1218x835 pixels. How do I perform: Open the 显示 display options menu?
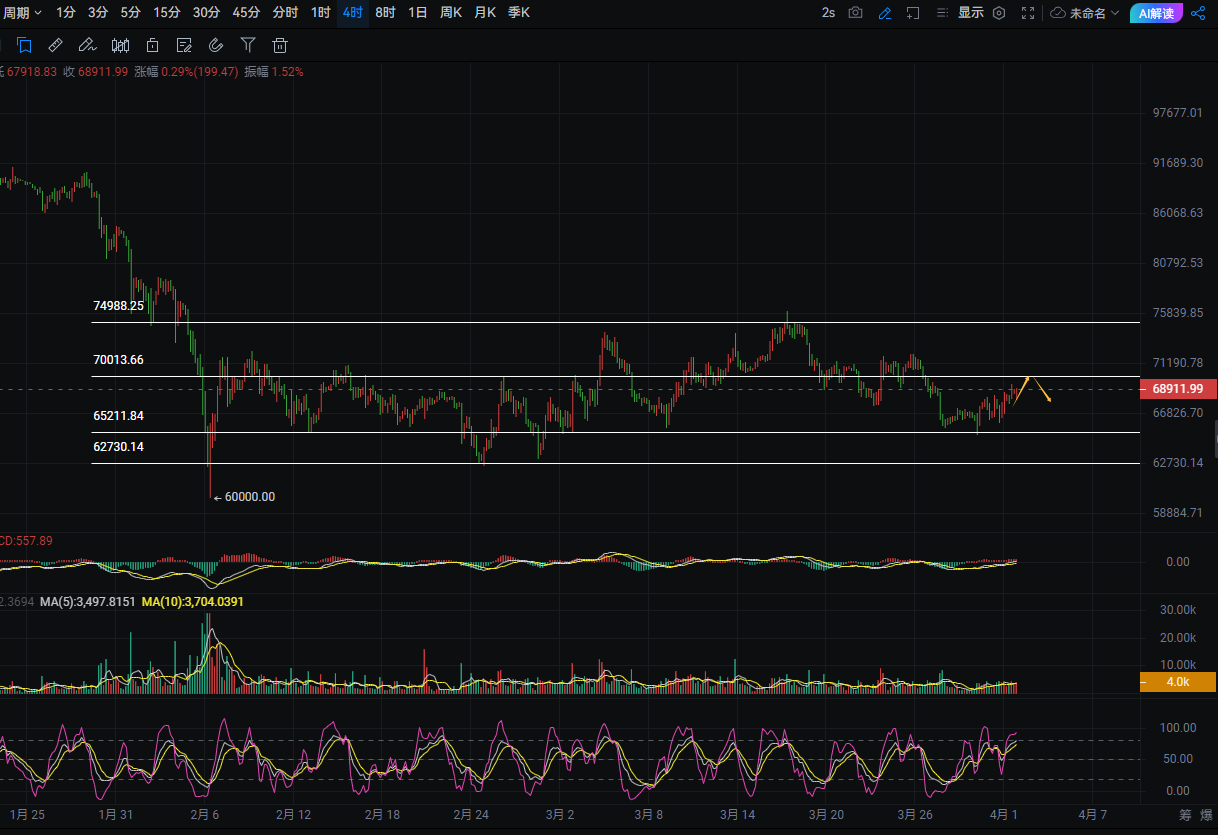(x=970, y=13)
